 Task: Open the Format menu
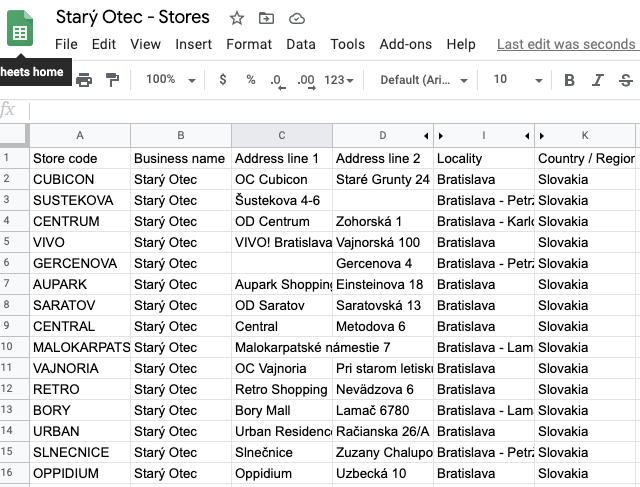point(249,44)
